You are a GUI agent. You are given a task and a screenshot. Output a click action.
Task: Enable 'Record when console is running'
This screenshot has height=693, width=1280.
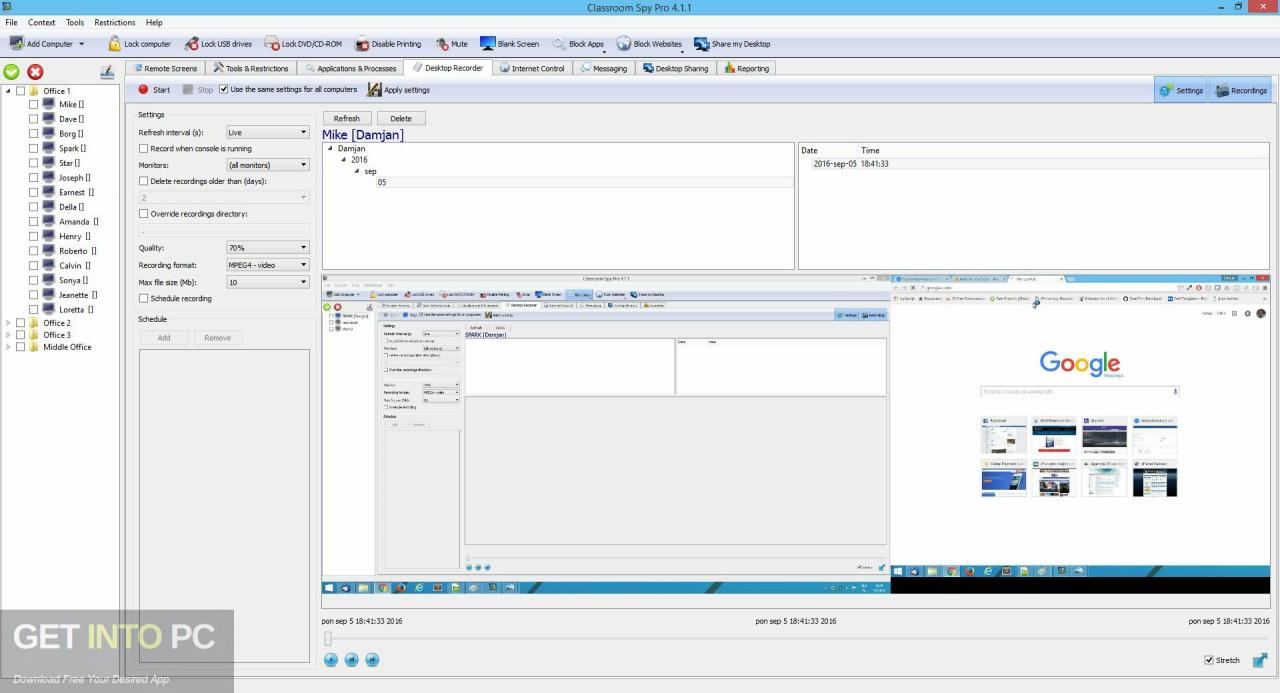click(x=143, y=148)
